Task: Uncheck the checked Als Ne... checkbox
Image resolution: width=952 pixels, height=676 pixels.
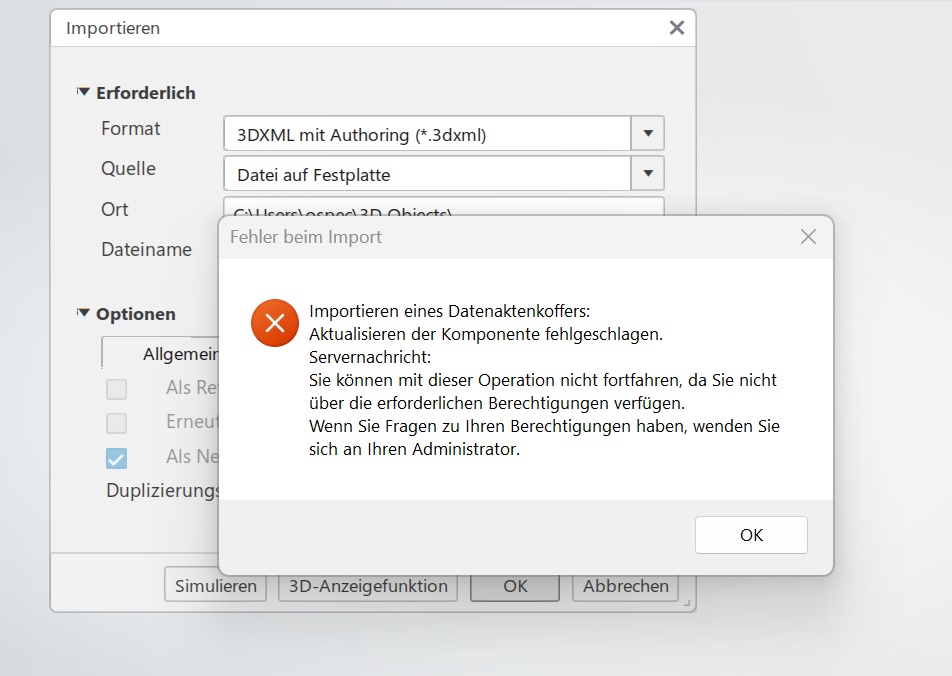Action: click(x=117, y=458)
